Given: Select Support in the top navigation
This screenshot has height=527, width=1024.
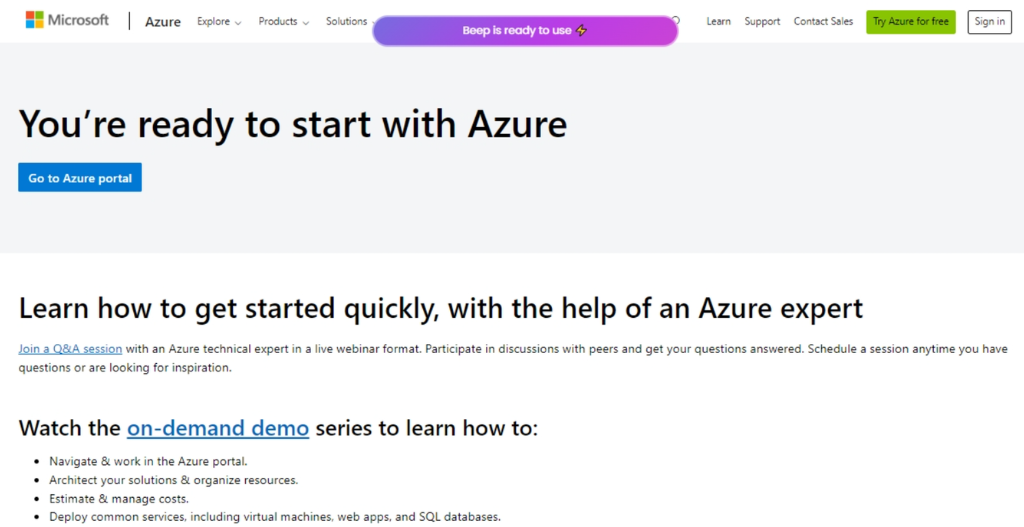Looking at the screenshot, I should 762,21.
